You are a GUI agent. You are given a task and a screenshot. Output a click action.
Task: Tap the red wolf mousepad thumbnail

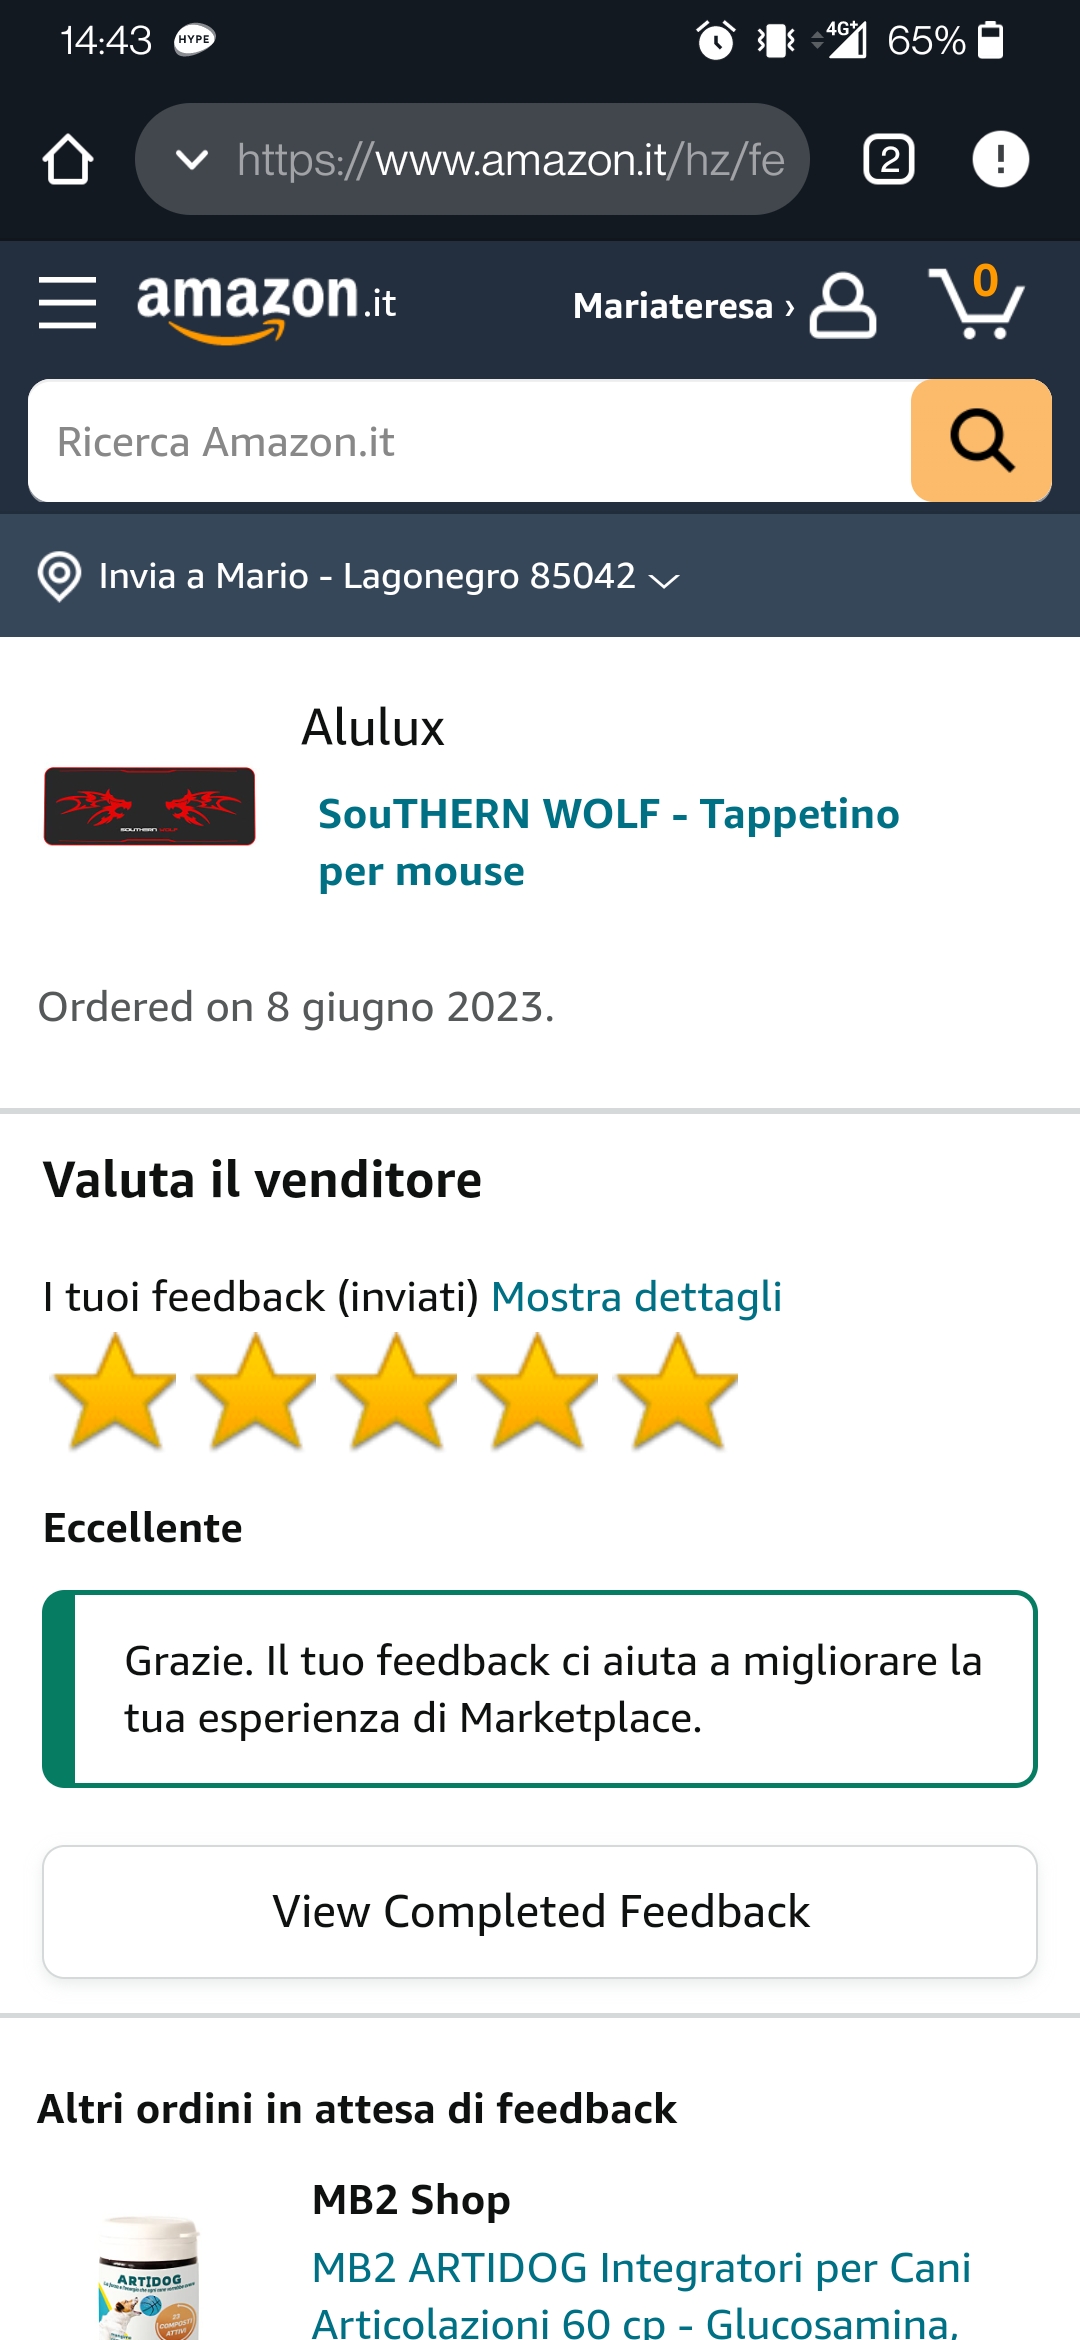[149, 806]
